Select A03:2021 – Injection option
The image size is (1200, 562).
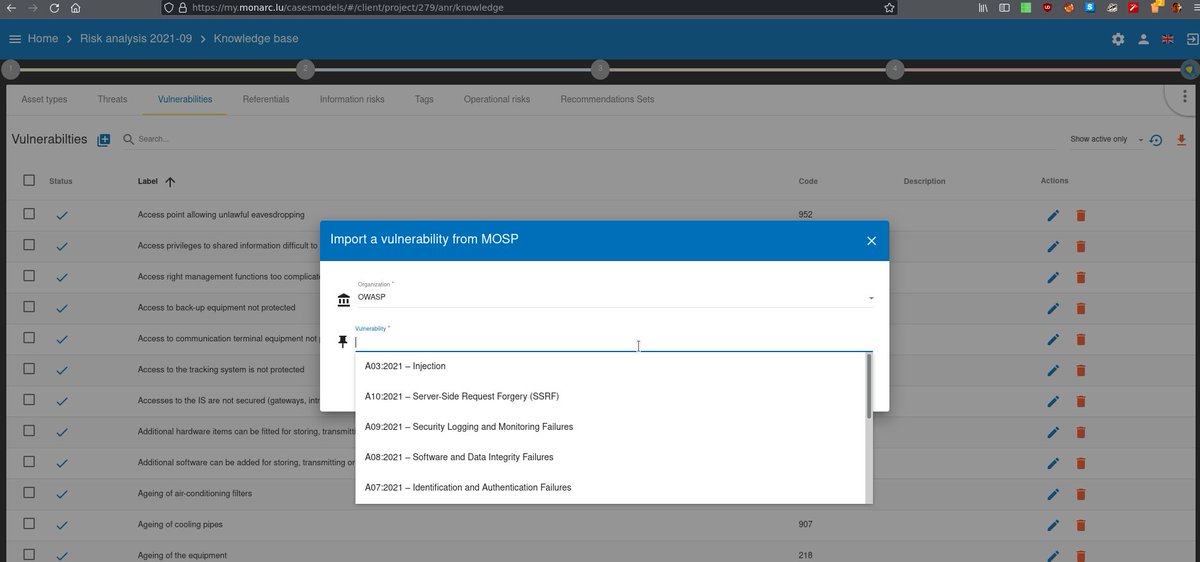[610, 366]
